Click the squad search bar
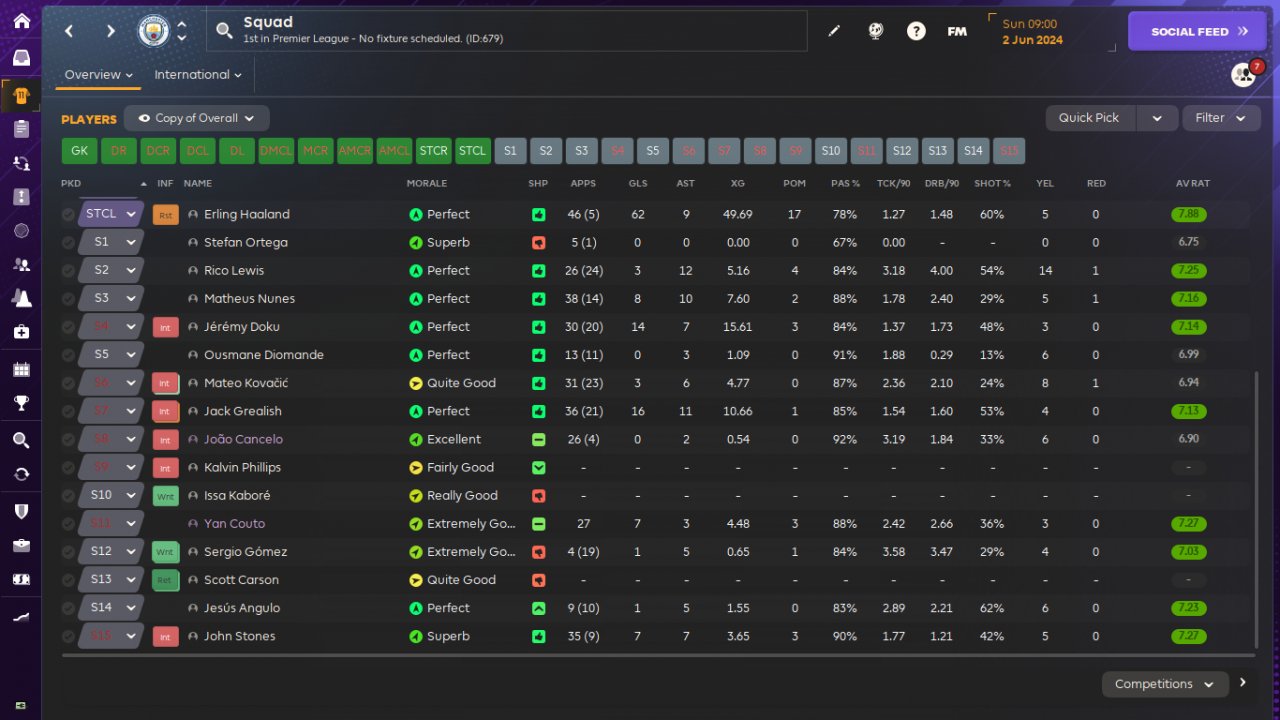The width and height of the screenshot is (1280, 720). (507, 31)
